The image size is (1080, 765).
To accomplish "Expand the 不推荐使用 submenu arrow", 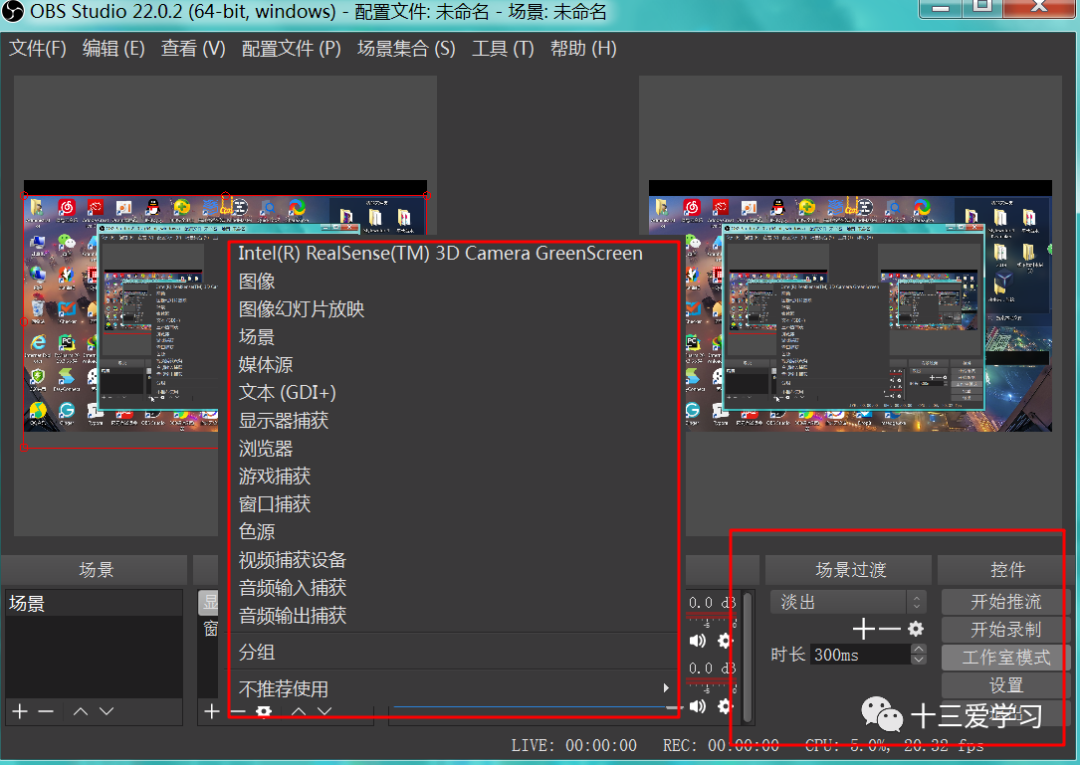I will click(665, 688).
